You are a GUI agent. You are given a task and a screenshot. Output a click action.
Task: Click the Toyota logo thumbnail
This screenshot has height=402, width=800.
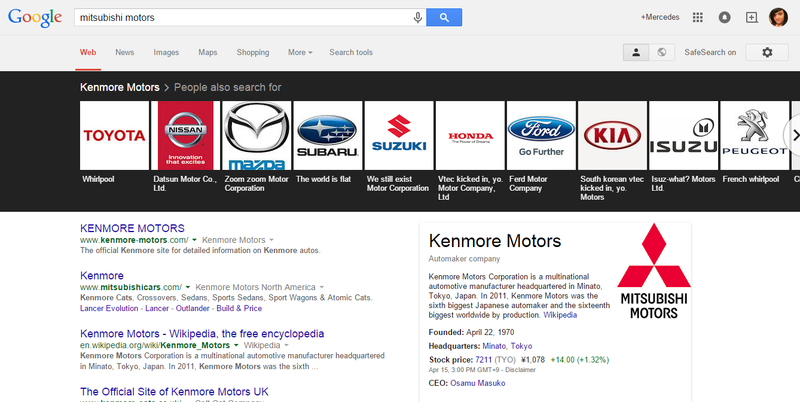coord(114,135)
